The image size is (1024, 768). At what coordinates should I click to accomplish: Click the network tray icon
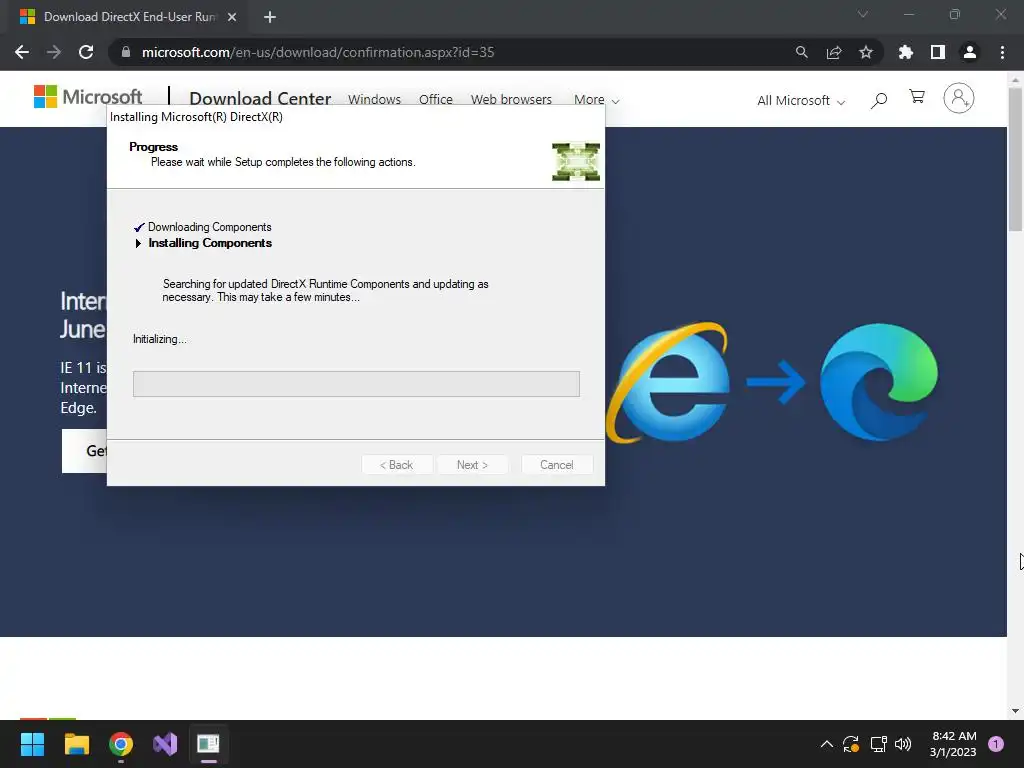[878, 744]
